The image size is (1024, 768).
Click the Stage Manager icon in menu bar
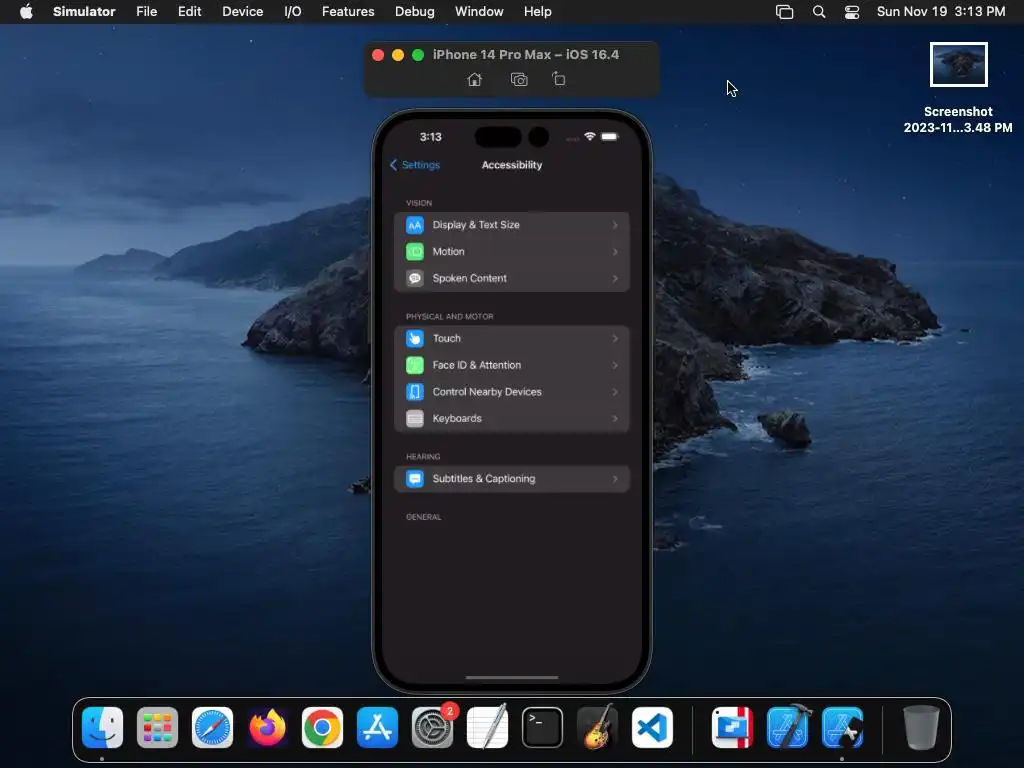tap(784, 12)
